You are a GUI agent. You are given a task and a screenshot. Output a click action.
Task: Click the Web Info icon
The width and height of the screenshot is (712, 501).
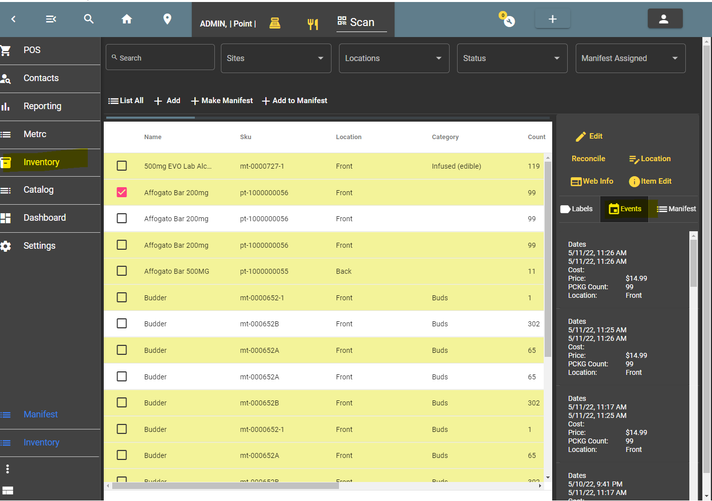pyautogui.click(x=576, y=182)
